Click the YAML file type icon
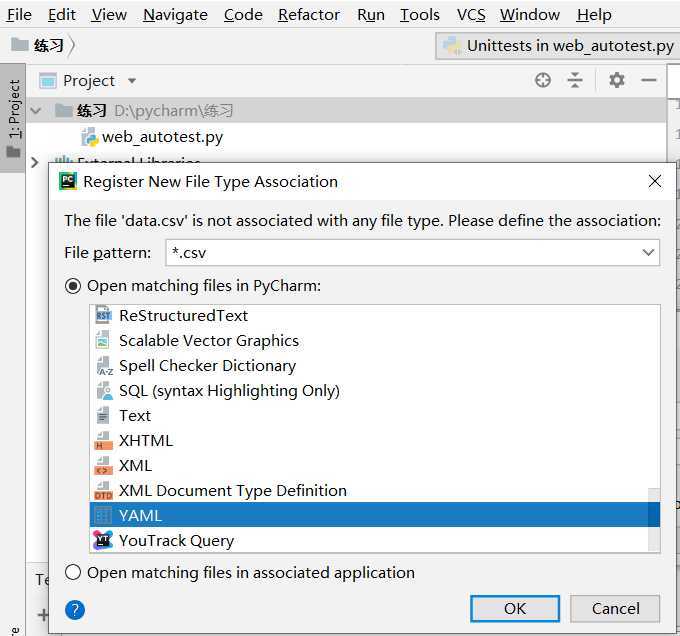680x636 pixels. (x=103, y=515)
